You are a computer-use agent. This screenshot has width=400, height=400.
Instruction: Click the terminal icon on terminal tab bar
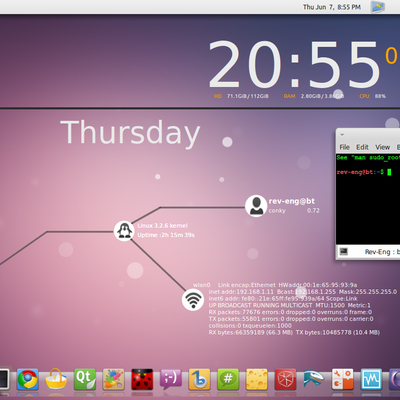tap(343, 251)
